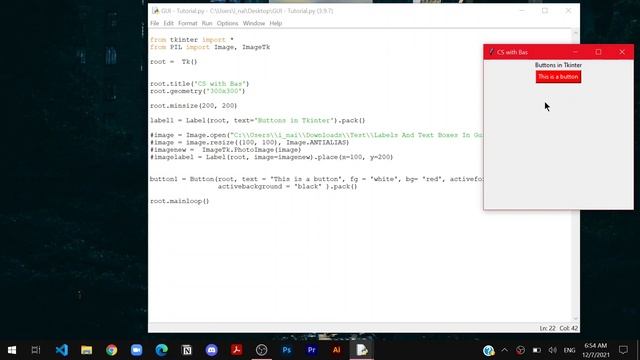Screen dimensions: 640x360
Task: Open Premiere Pro from the taskbar
Action: [x=311, y=350]
